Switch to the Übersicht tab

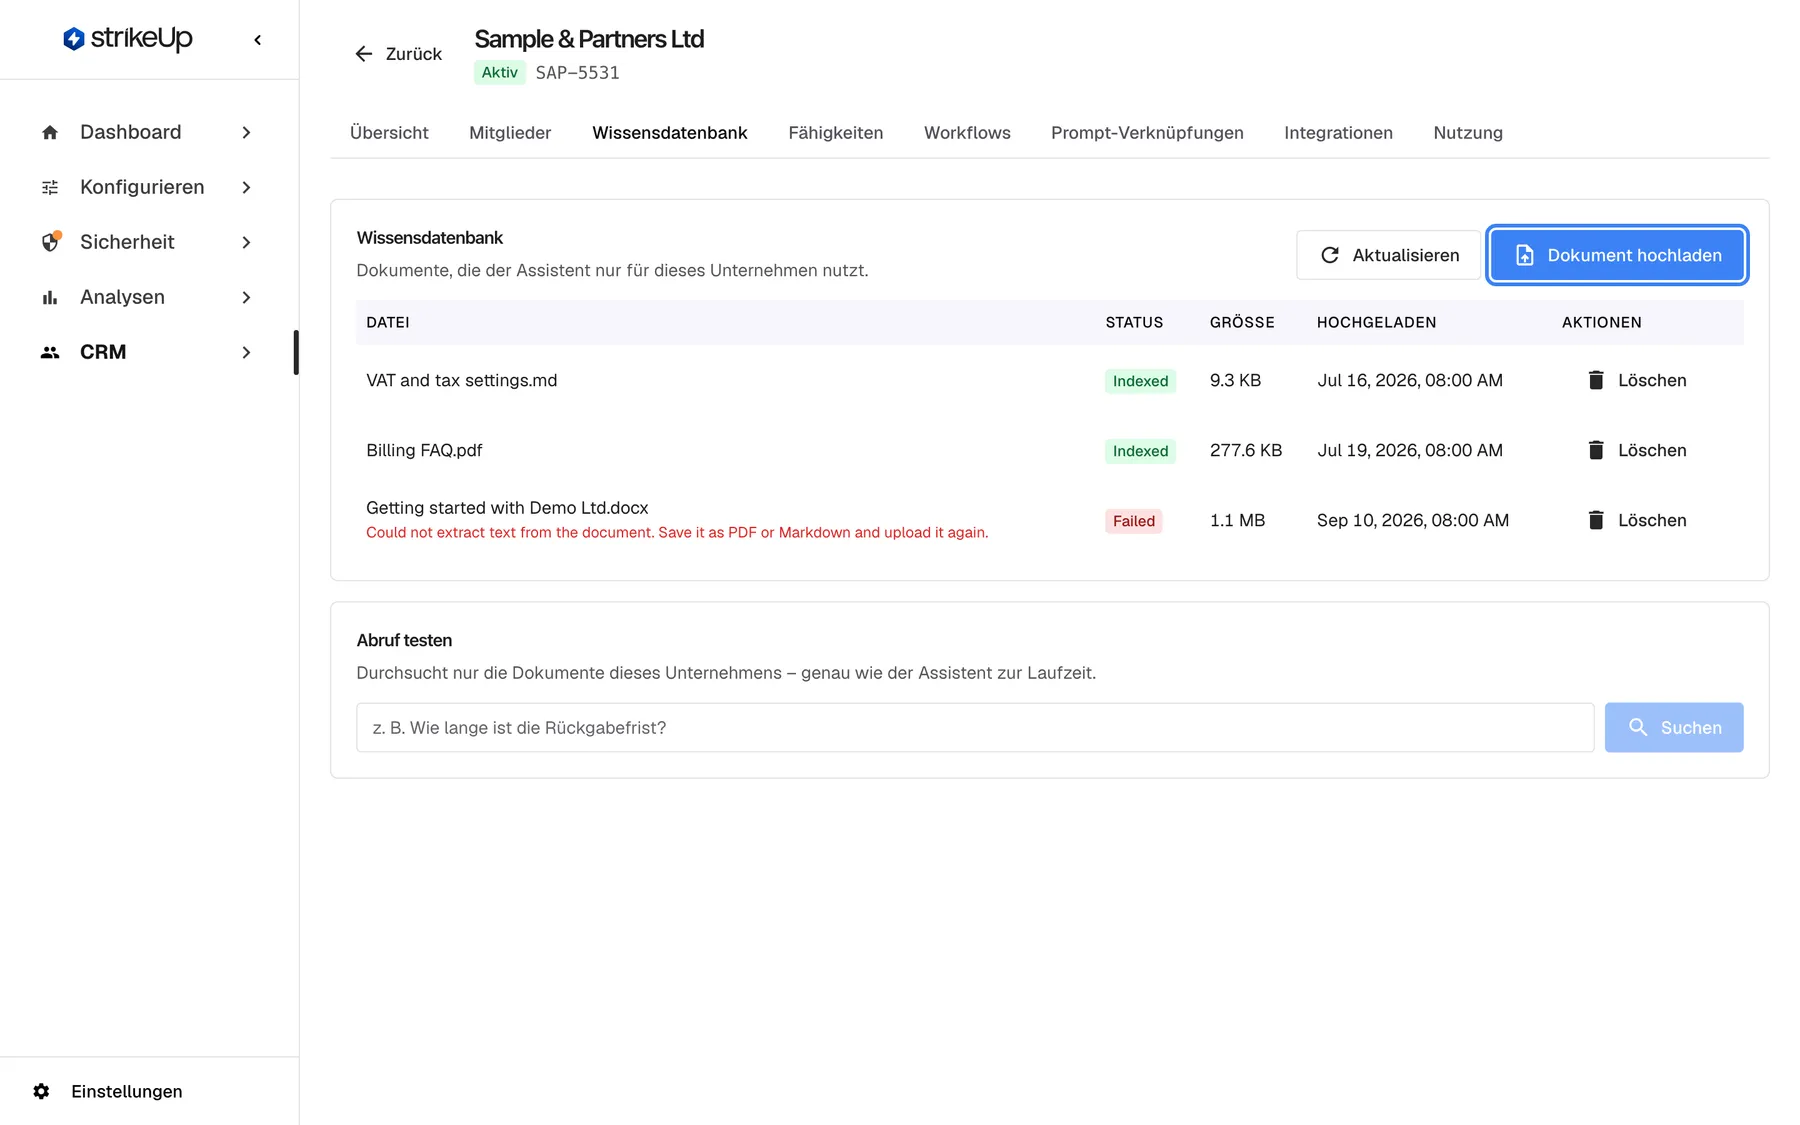pyautogui.click(x=389, y=133)
